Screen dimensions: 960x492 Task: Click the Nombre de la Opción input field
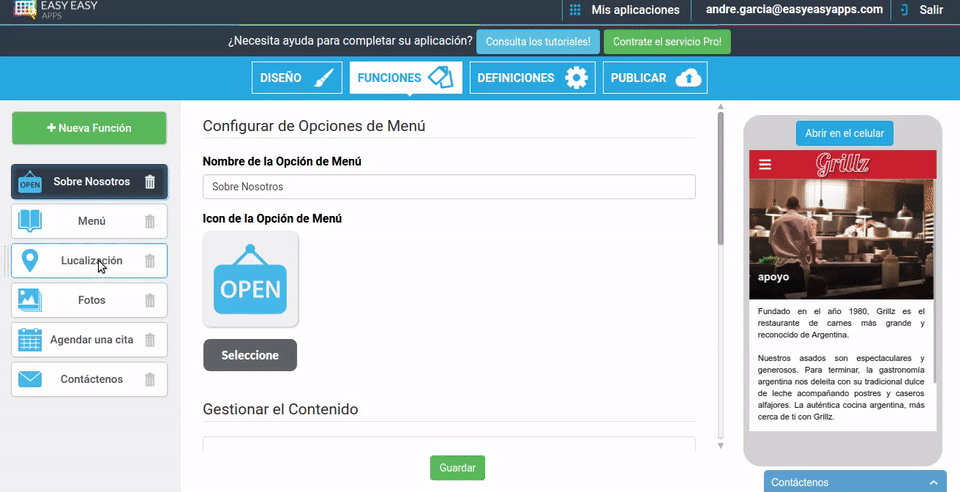point(449,187)
